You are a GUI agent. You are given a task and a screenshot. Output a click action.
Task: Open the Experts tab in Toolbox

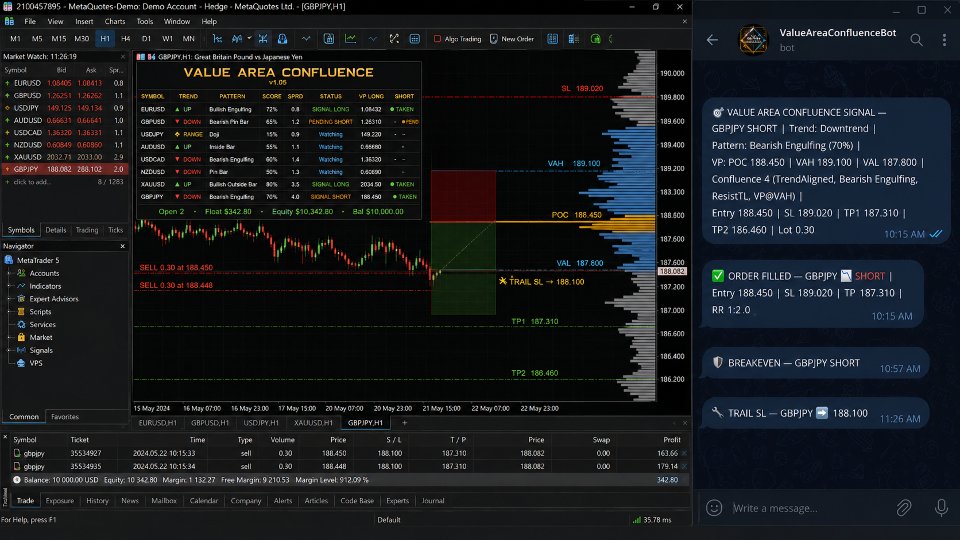(397, 501)
